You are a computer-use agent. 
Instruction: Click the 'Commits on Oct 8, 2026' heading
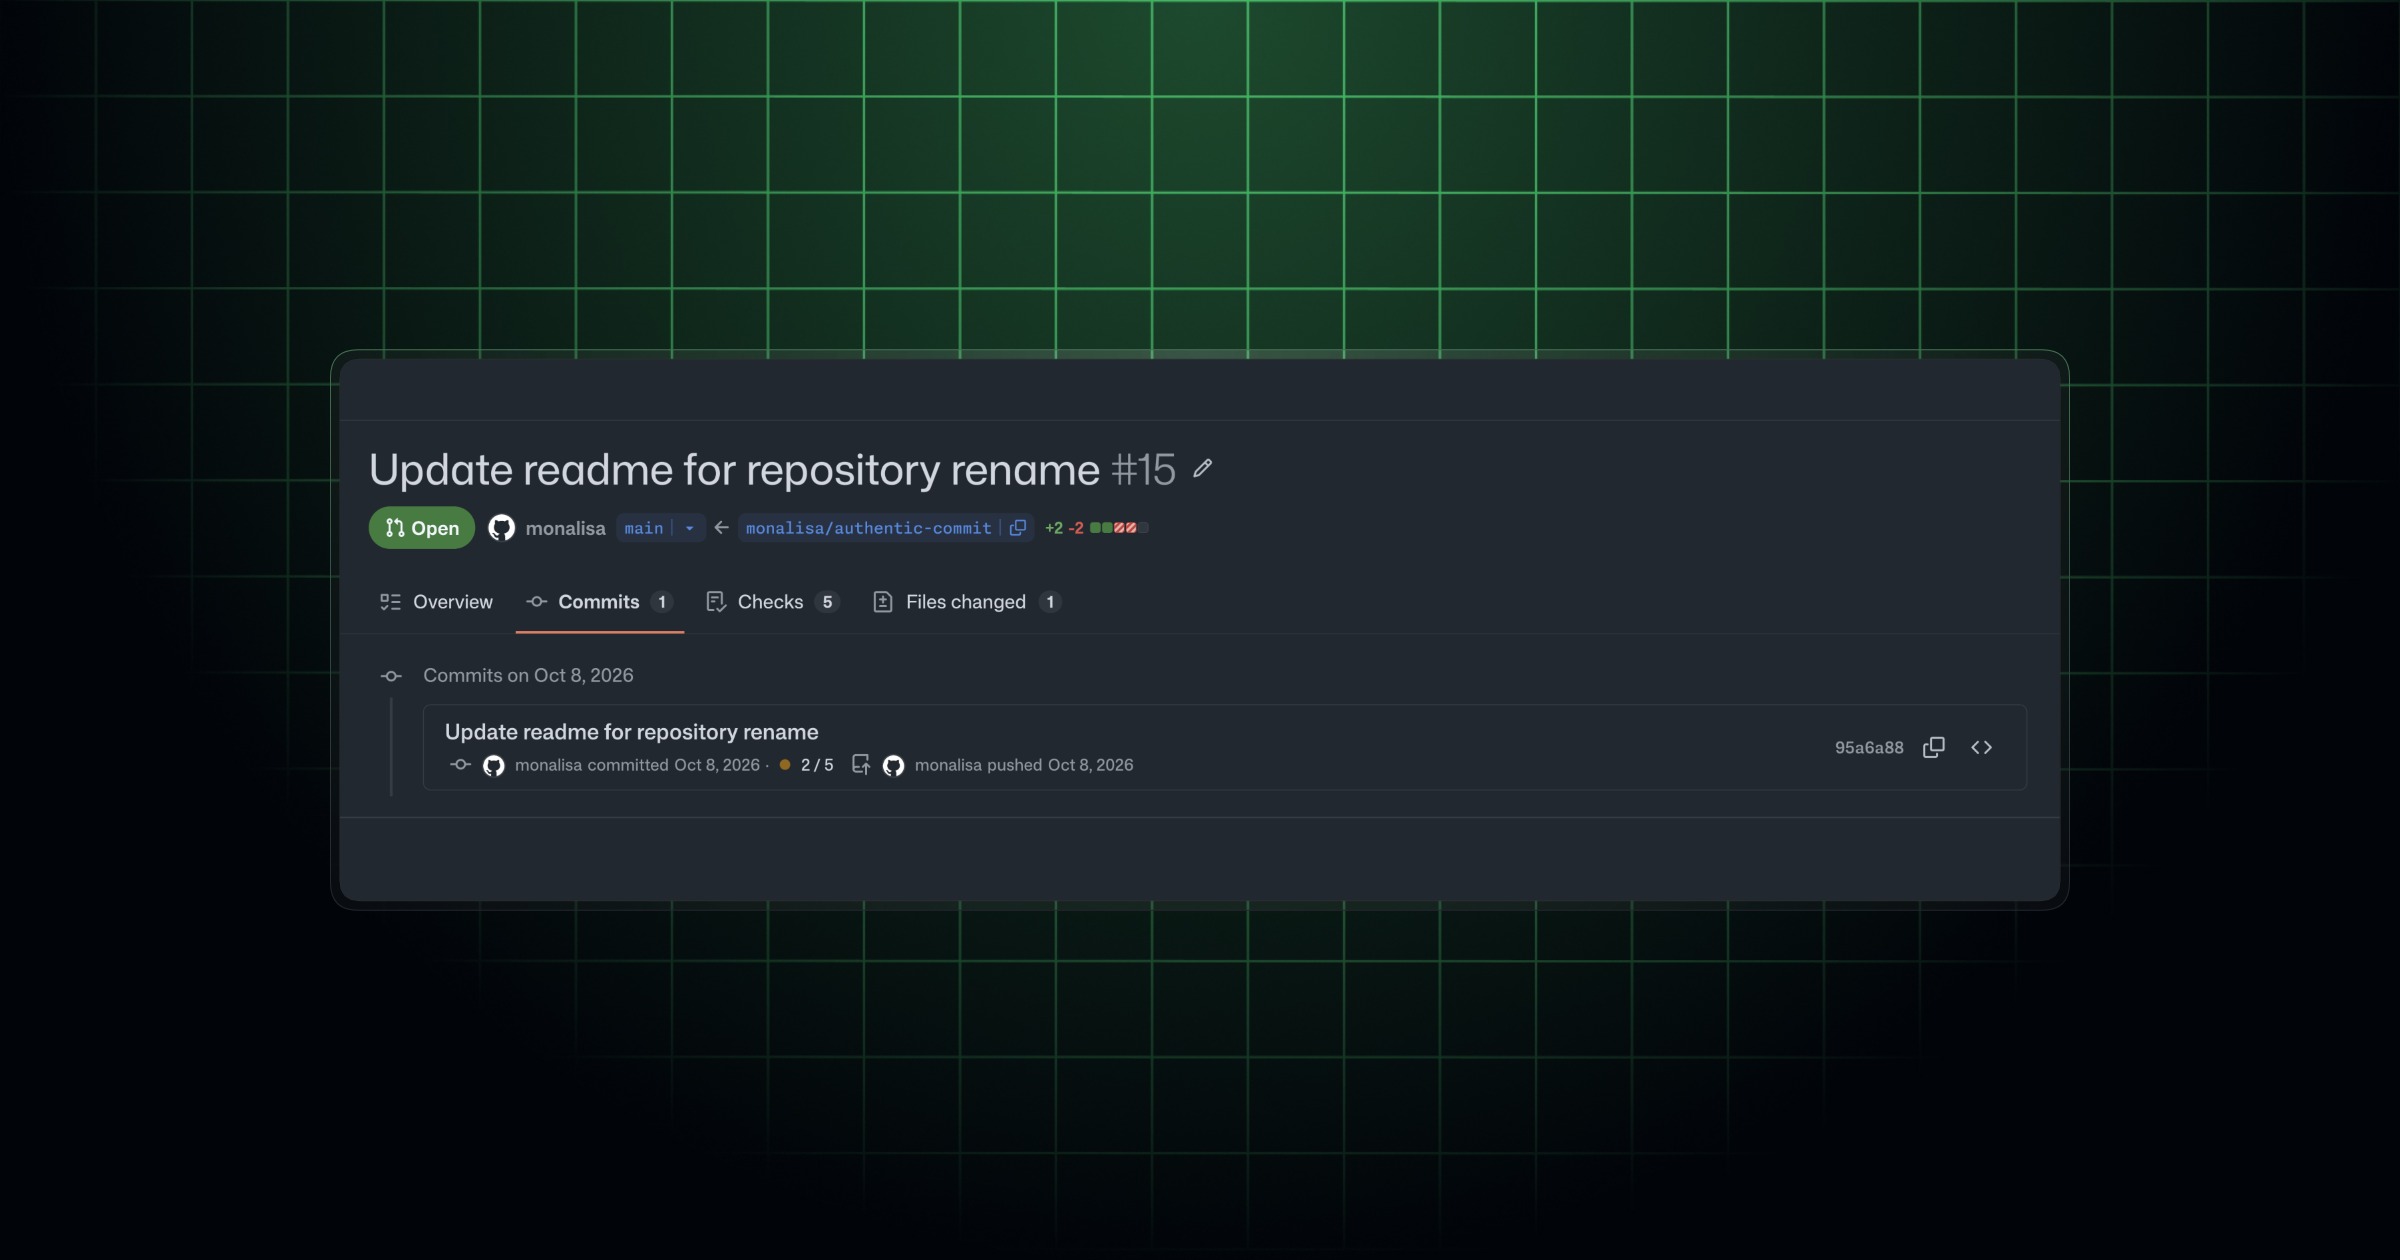[x=528, y=675]
